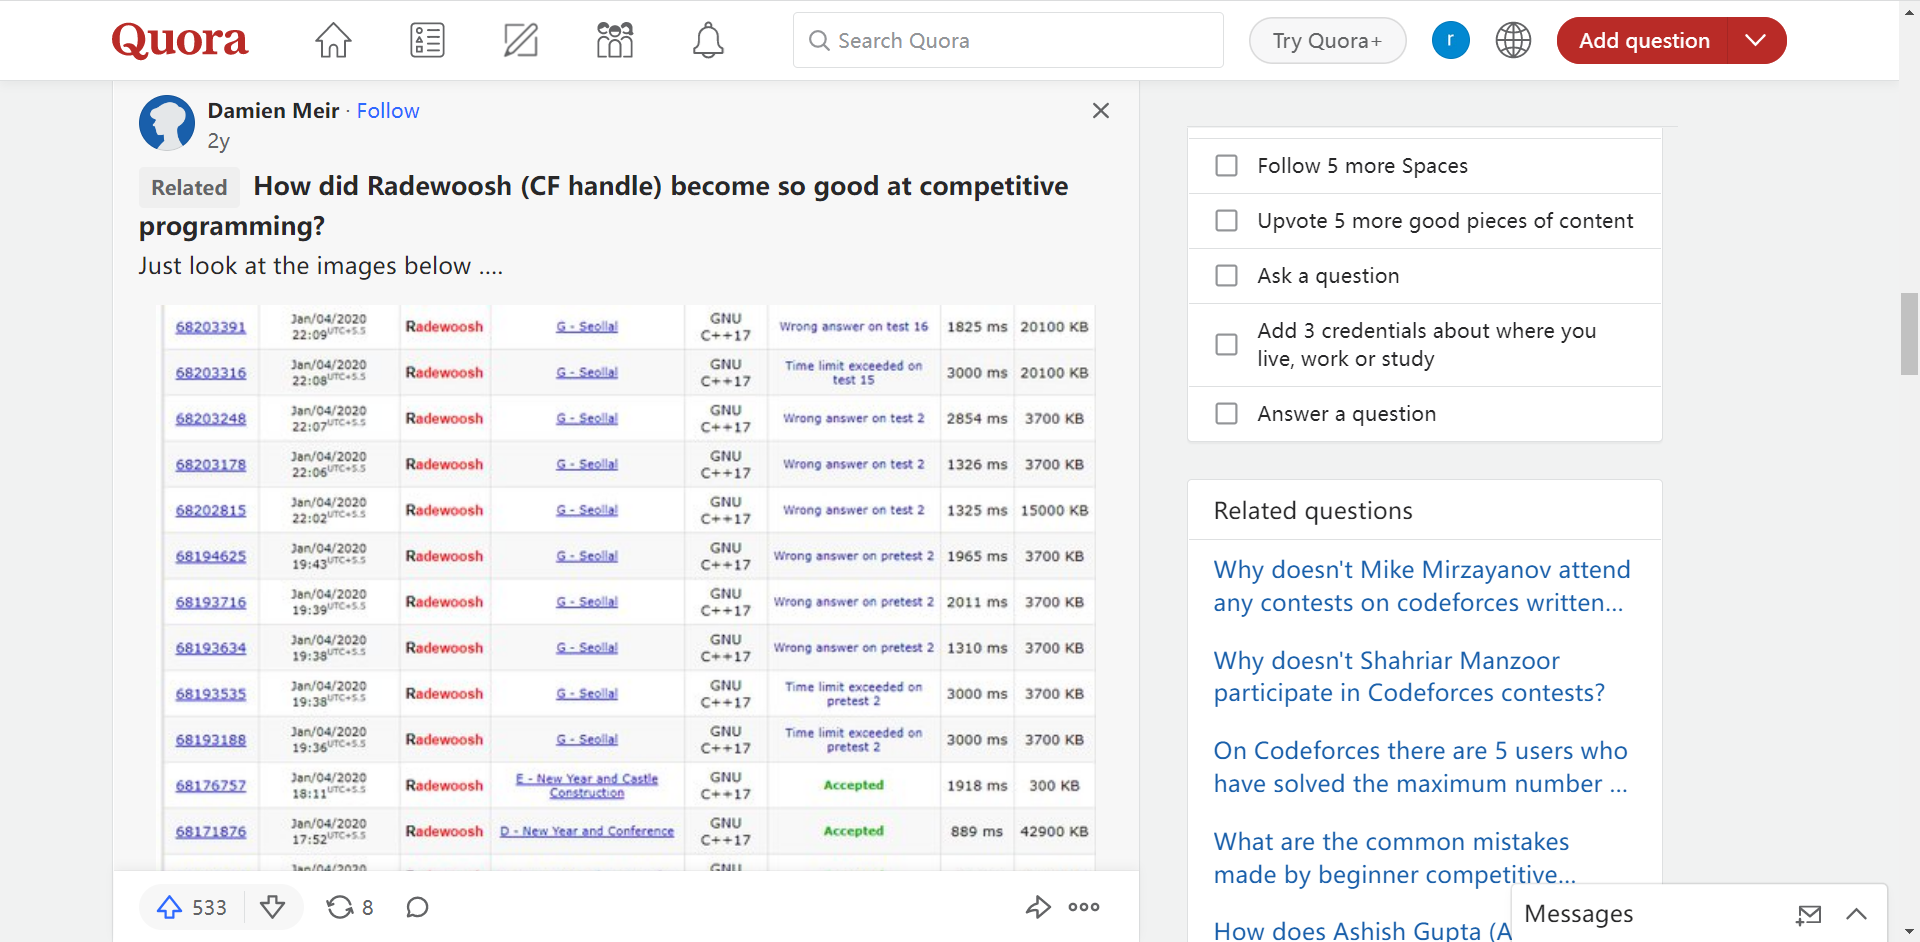This screenshot has width=1920, height=942.
Task: Follow Damien Meir
Action: pos(388,111)
